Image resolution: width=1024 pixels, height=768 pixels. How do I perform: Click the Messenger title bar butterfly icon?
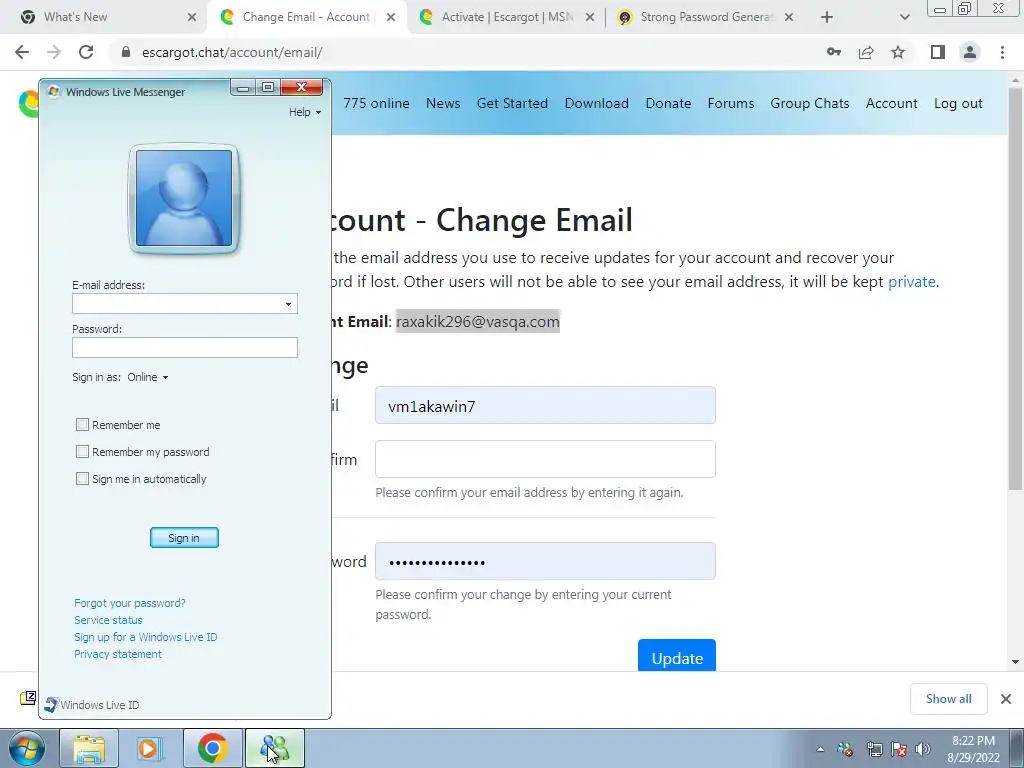(x=54, y=91)
